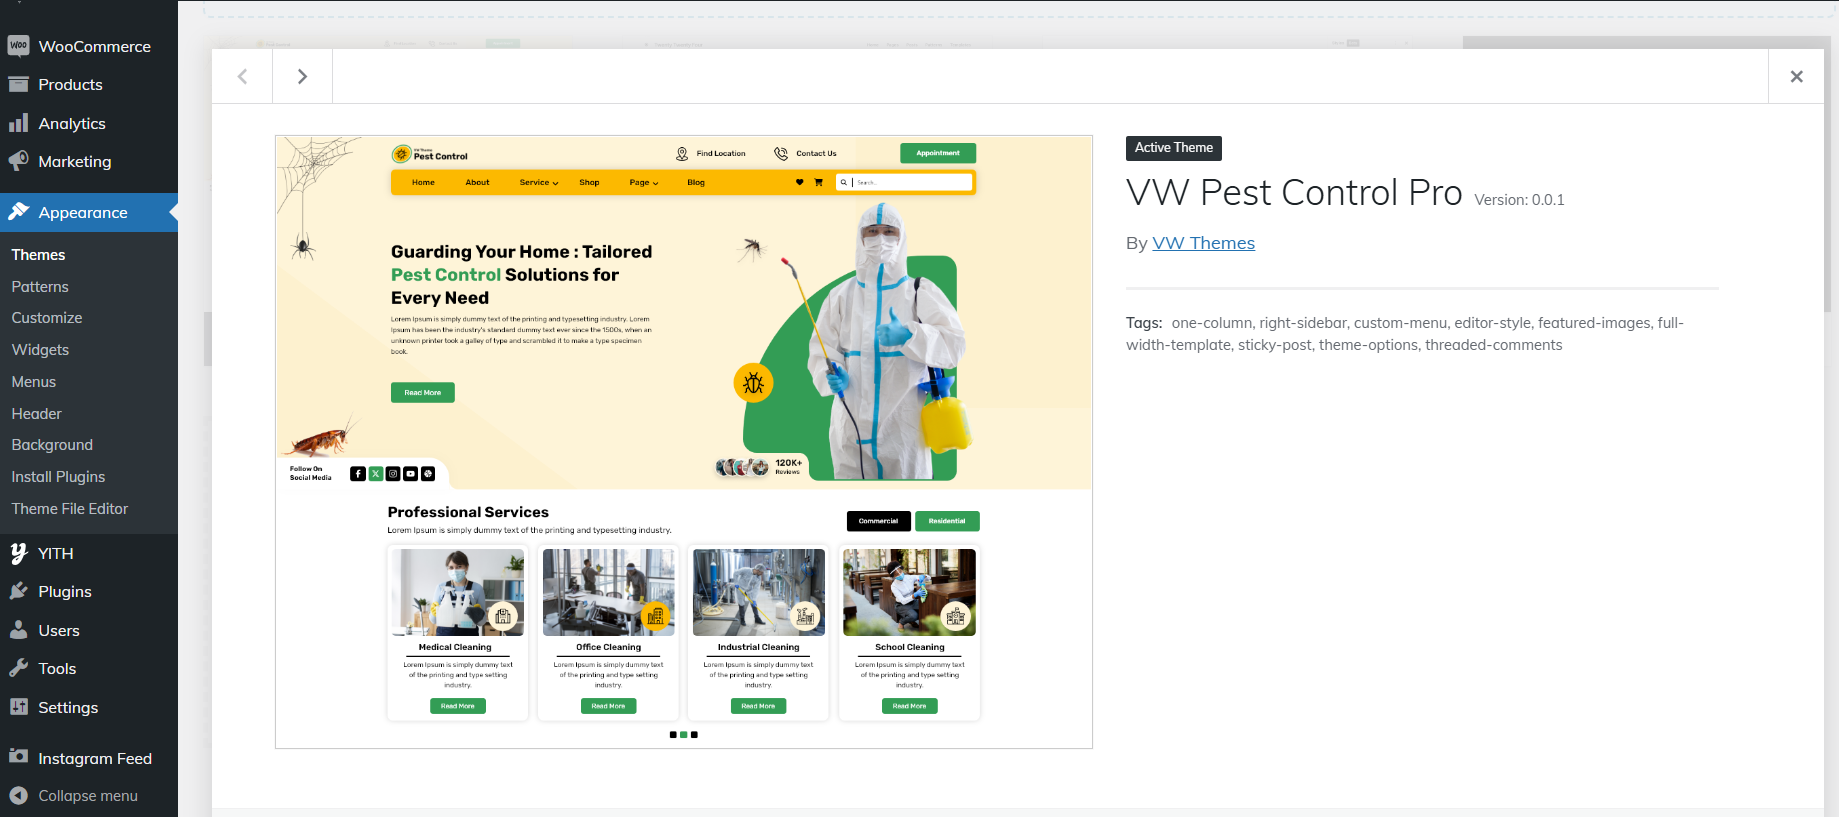
Task: Click the Marketing megaphone icon
Action: 18,161
